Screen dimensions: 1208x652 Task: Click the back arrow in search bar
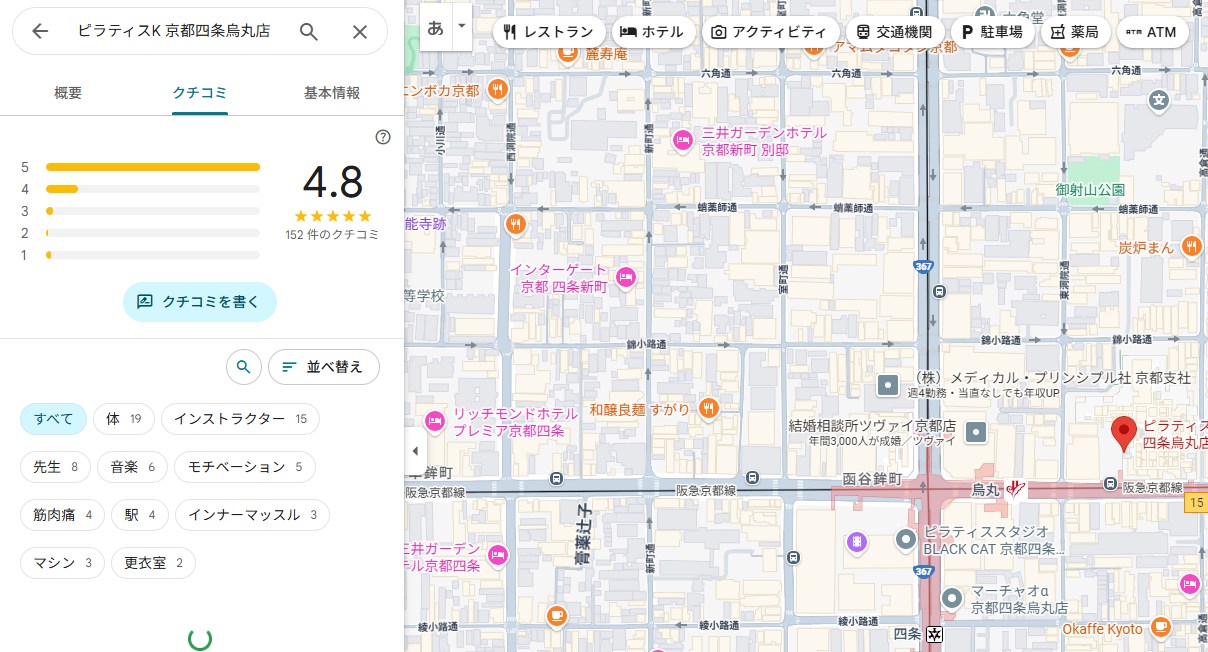[x=40, y=31]
